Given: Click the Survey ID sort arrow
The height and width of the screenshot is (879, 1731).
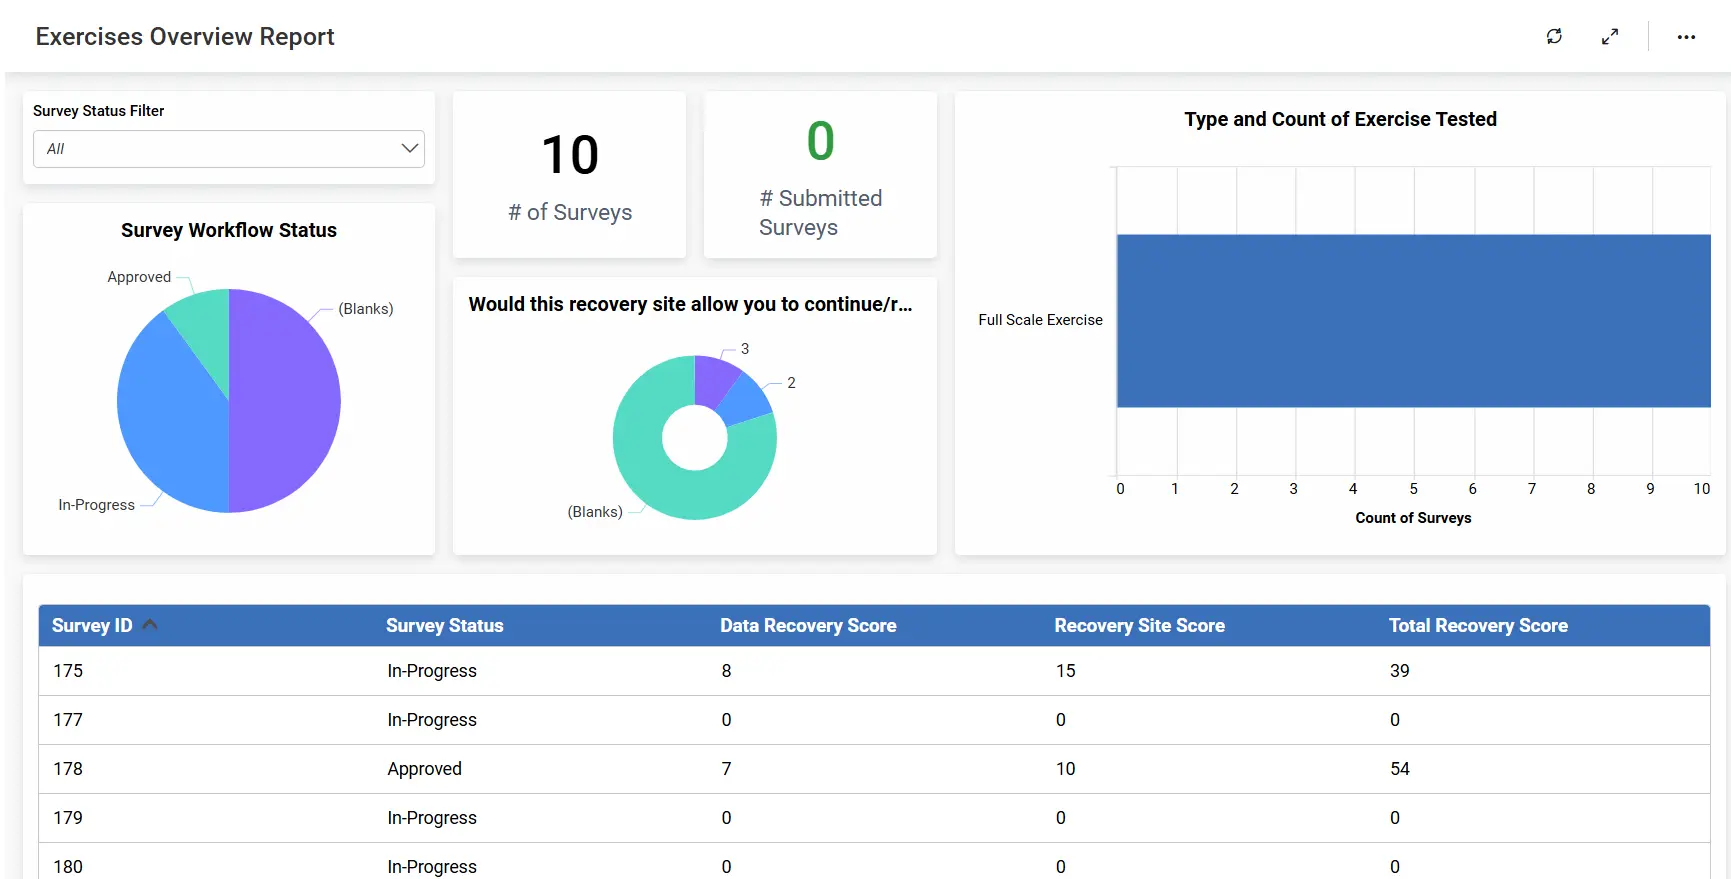Looking at the screenshot, I should click(x=151, y=625).
